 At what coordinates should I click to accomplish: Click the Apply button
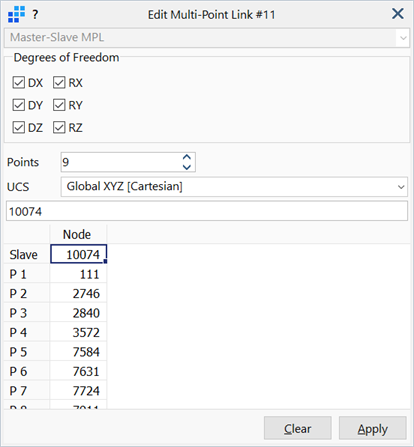[373, 428]
